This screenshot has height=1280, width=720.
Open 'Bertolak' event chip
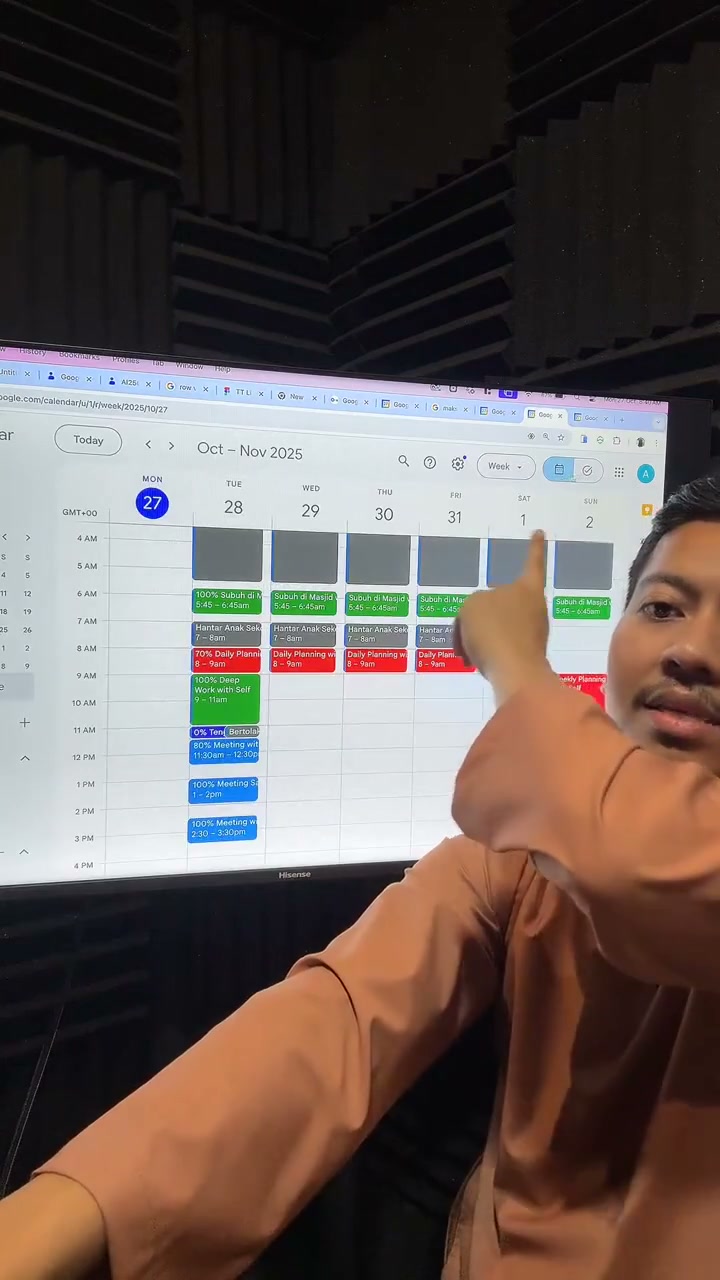click(x=242, y=732)
